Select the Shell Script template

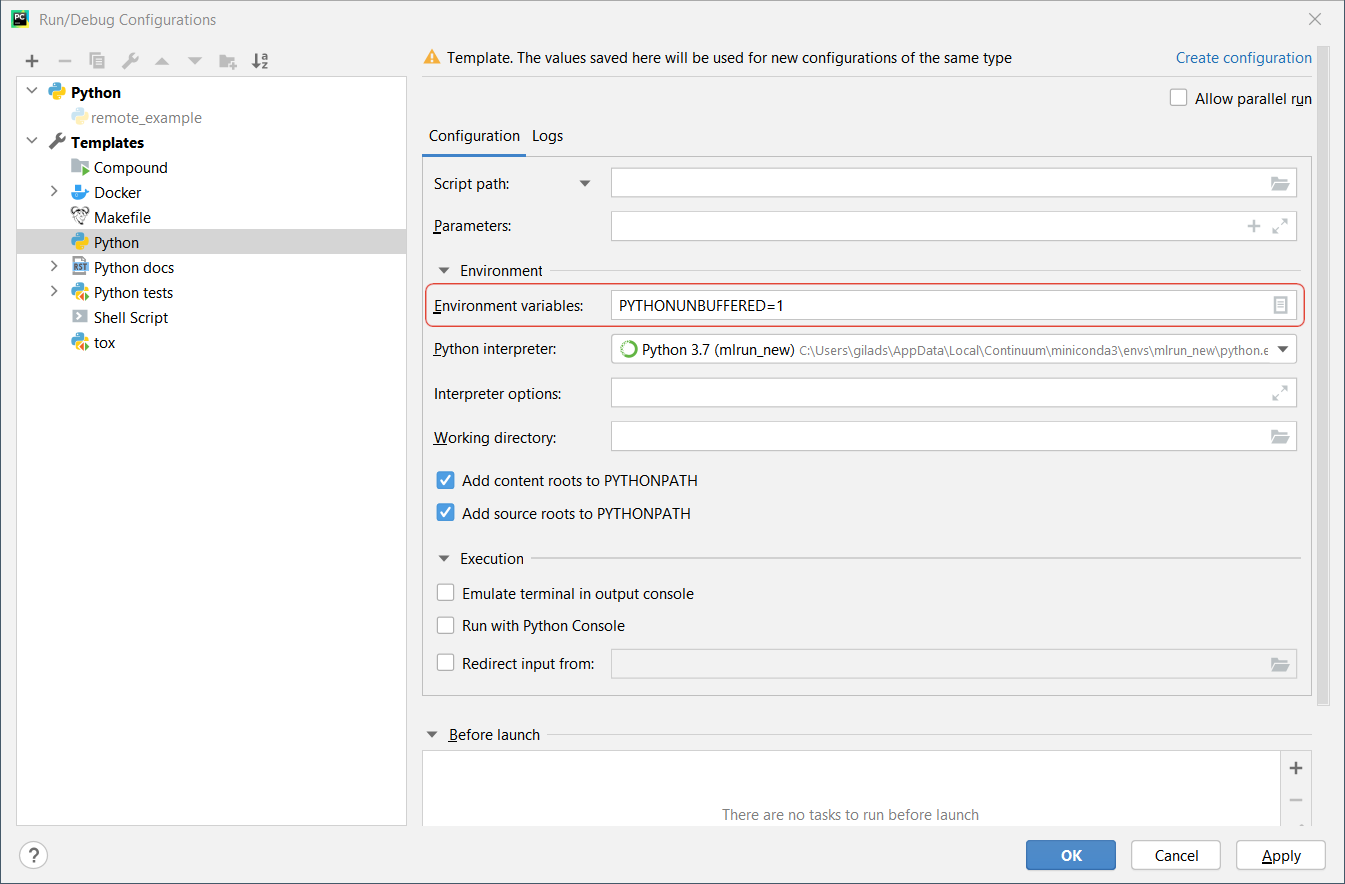tap(130, 317)
